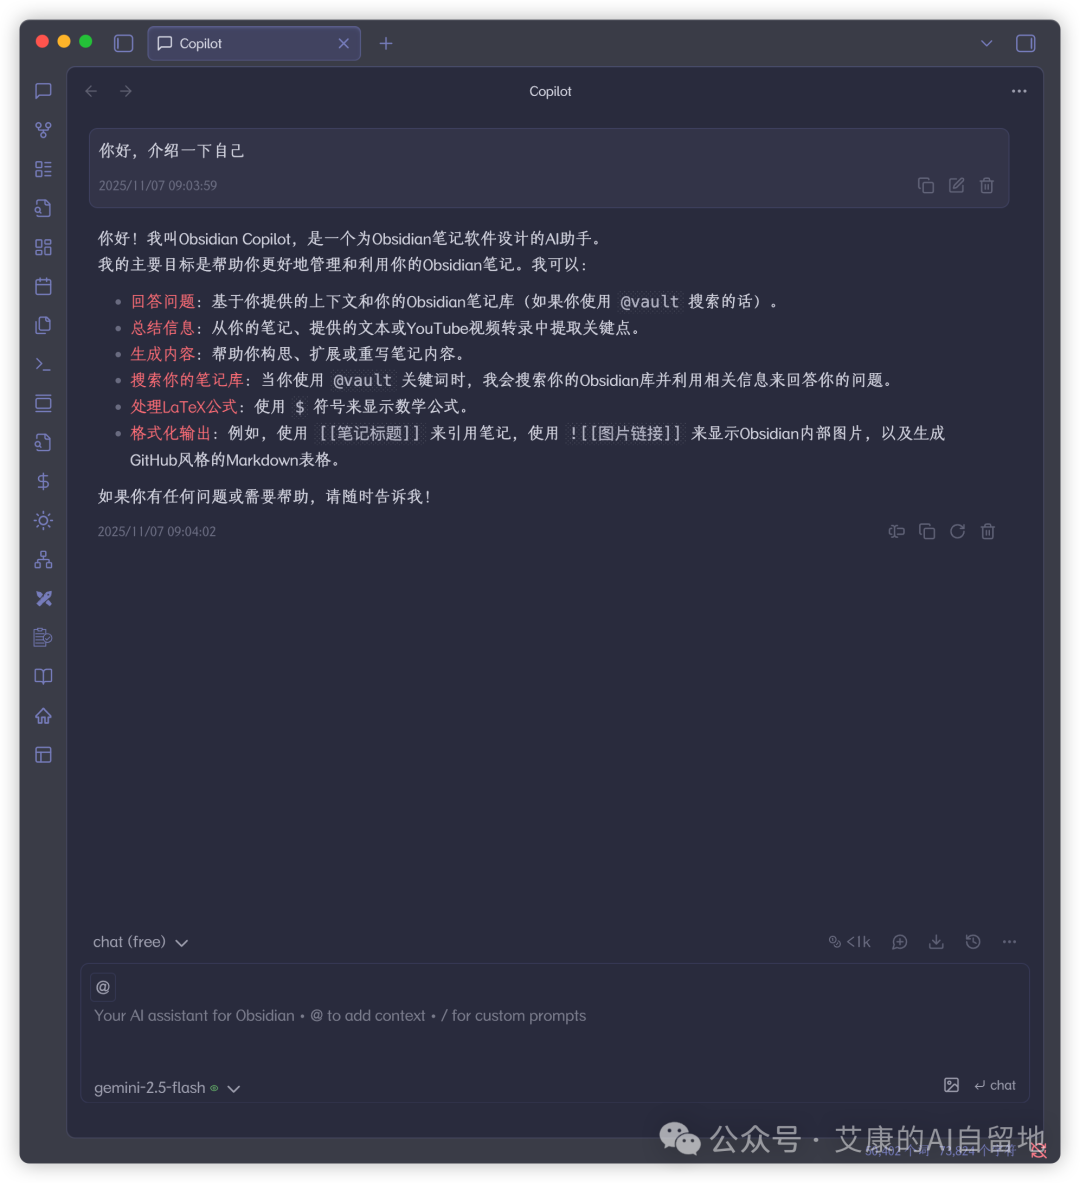Click the red 处理LaTeX公式 bullet heading
This screenshot has height=1183, width=1080.
(183, 407)
